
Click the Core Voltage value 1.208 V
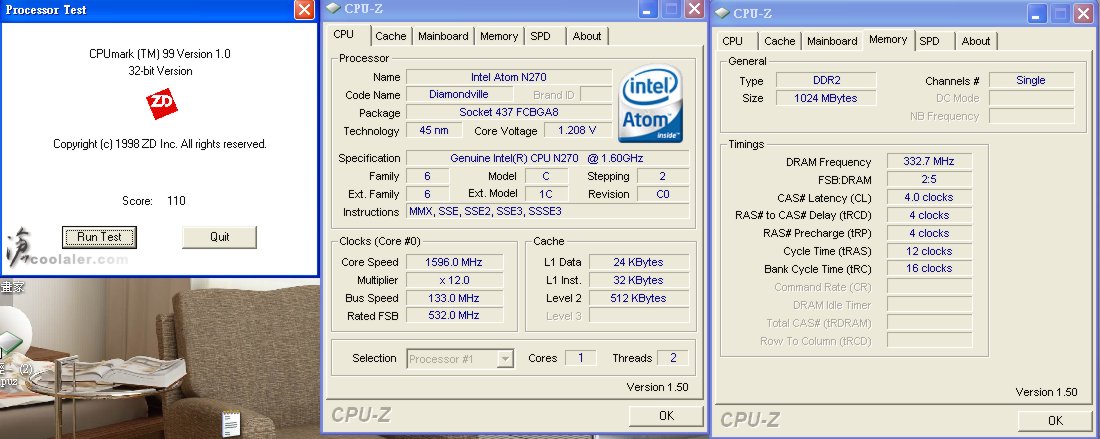[x=577, y=130]
